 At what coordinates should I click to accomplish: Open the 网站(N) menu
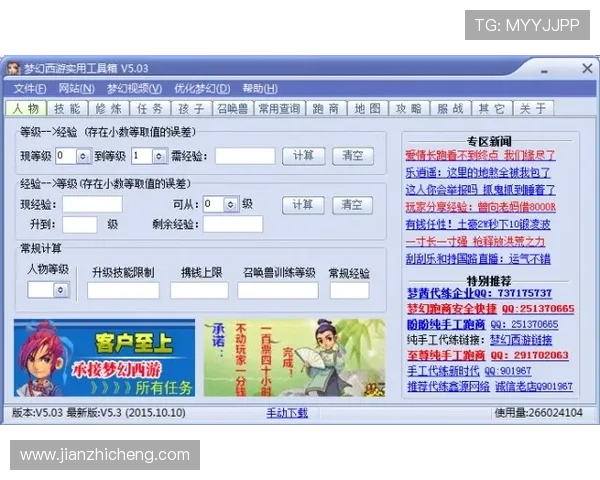click(x=77, y=89)
